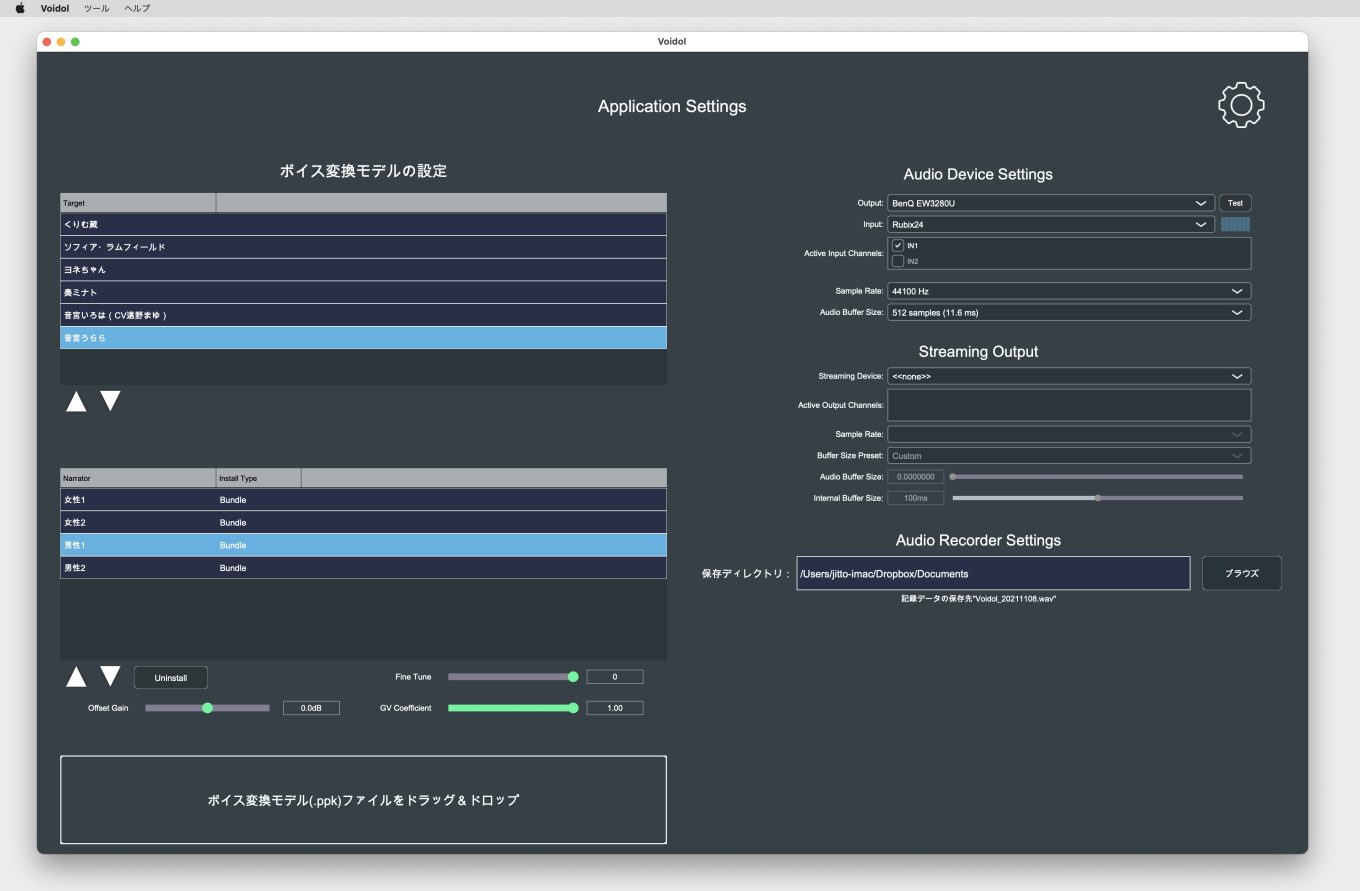The height and width of the screenshot is (891, 1360).
Task: Open settings via the gear icon
Action: [x=1241, y=105]
